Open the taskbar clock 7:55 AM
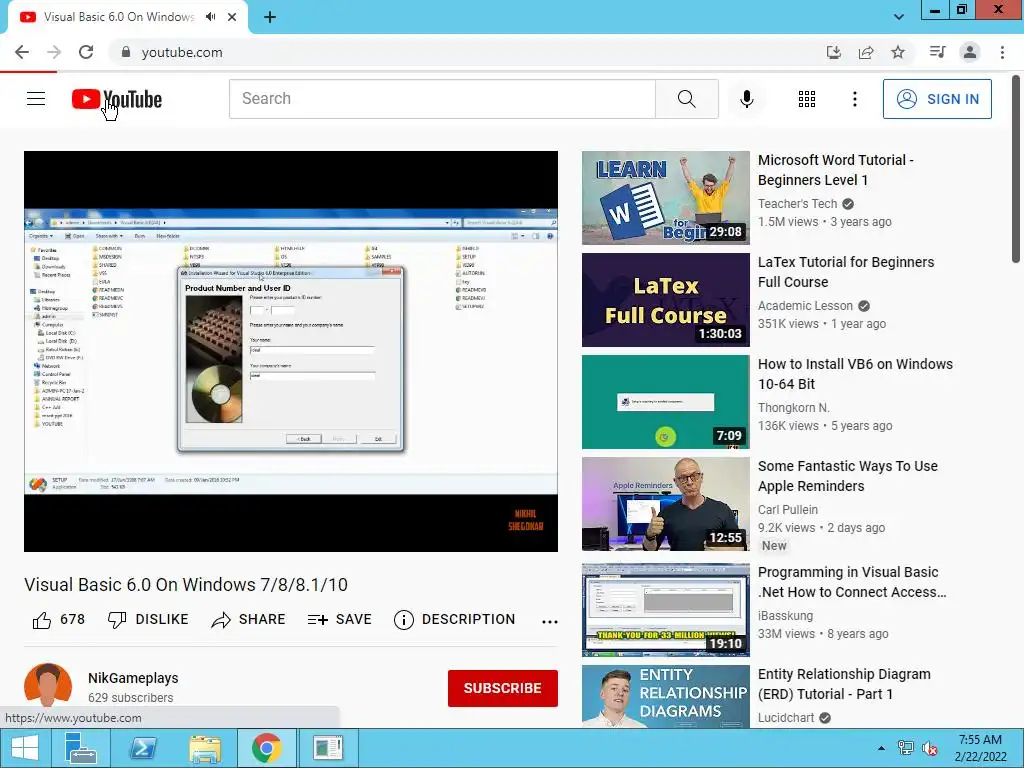 tap(980, 748)
